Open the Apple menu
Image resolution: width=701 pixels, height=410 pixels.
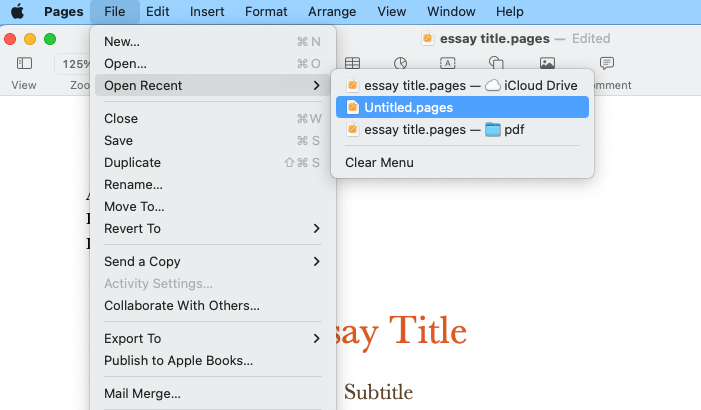coord(17,12)
